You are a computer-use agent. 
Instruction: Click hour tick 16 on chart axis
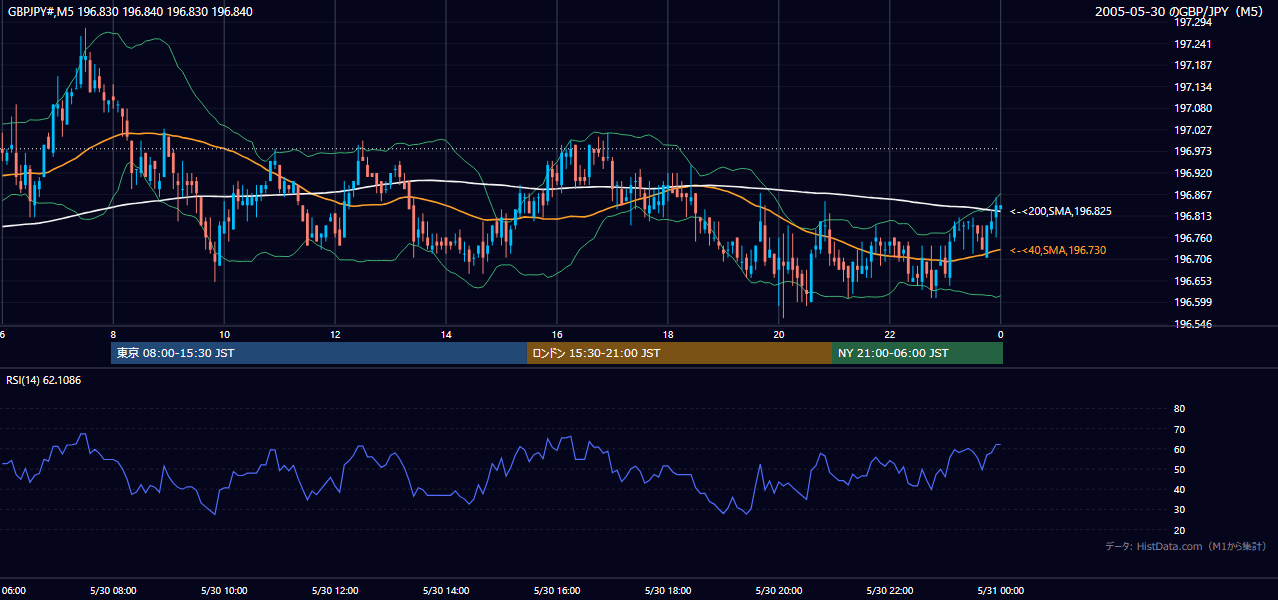pos(557,334)
